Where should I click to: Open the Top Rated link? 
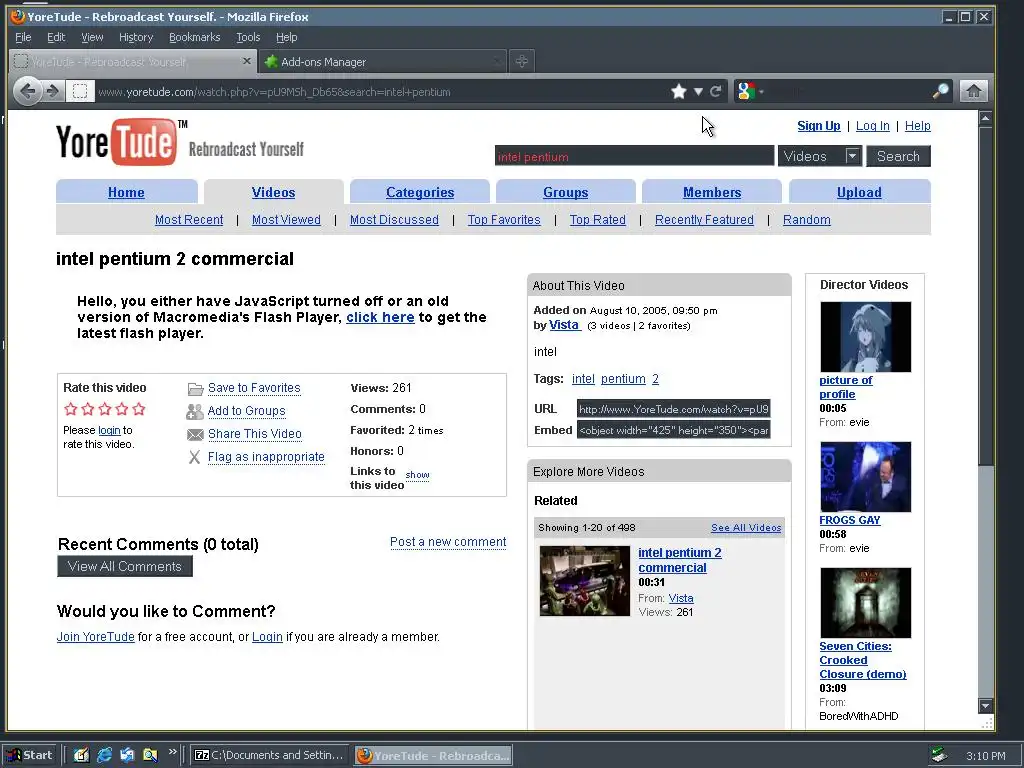(x=598, y=219)
